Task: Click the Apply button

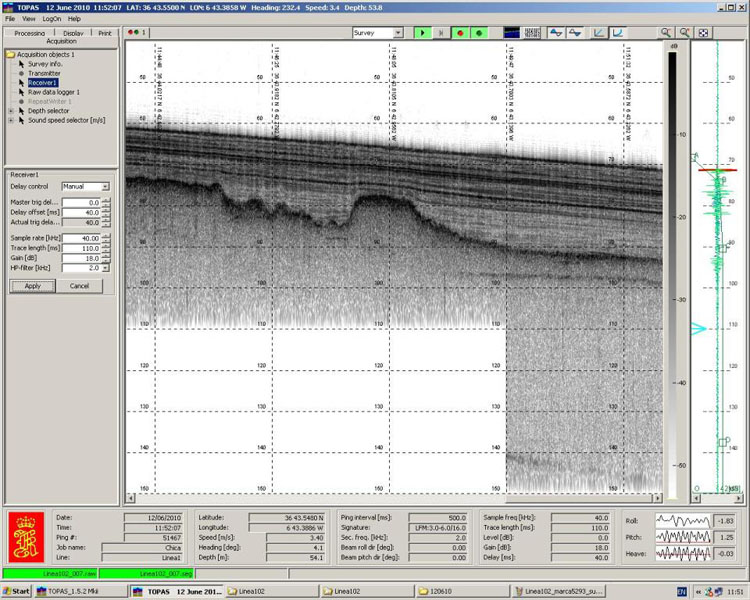Action: (x=33, y=286)
